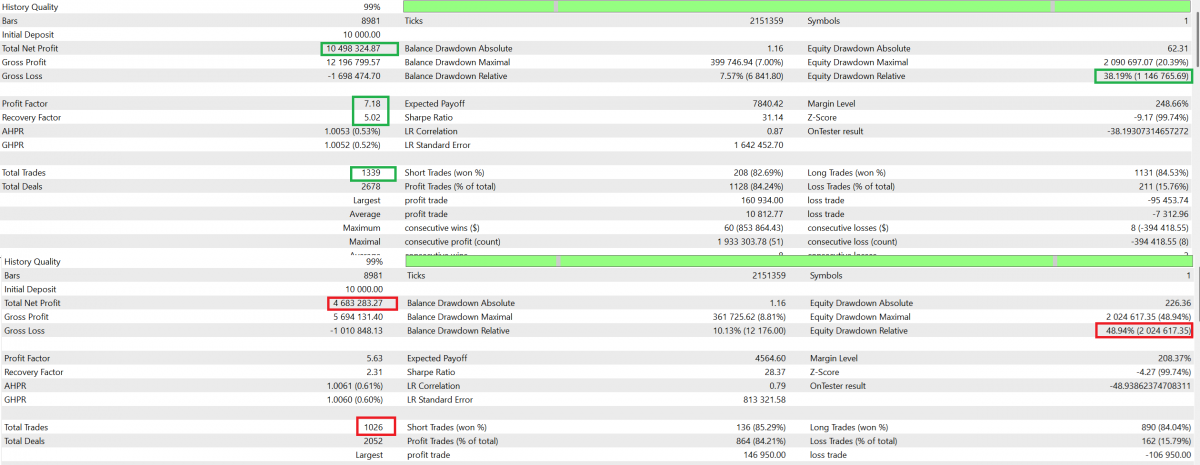Select Balance Drawdown Relative 10.13% (12 176.00)
Viewport: 1200px width, 465px height.
pos(751,330)
